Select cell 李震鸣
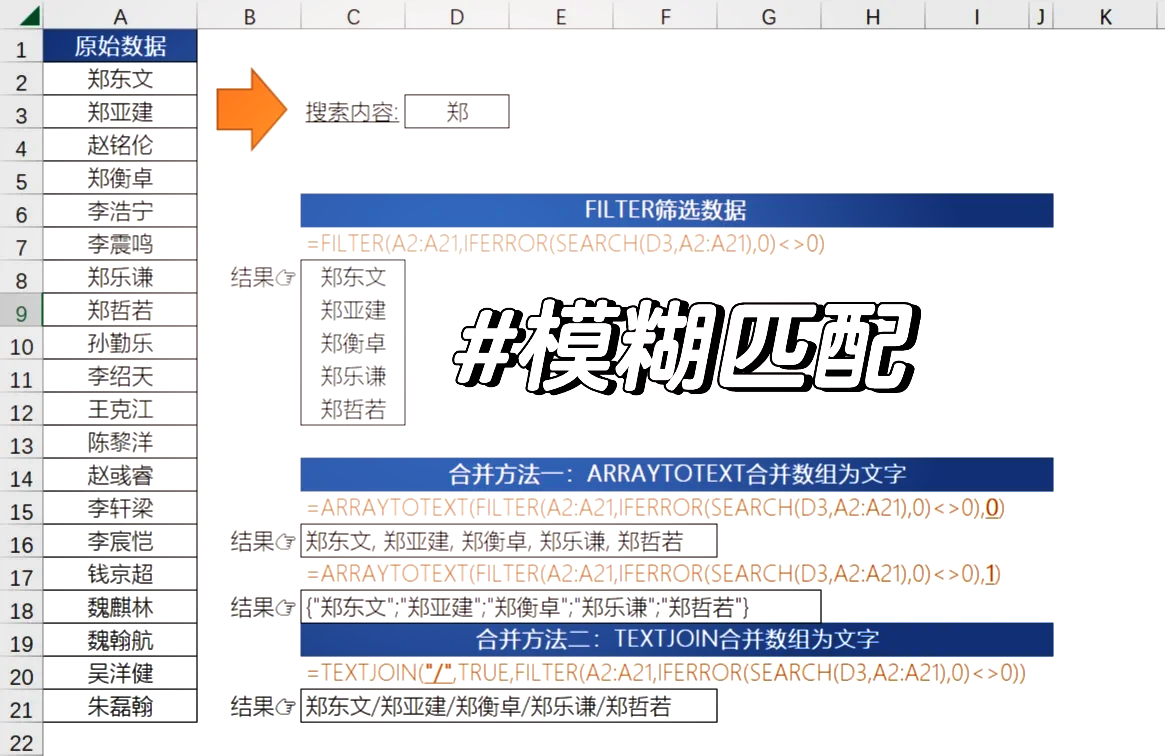Screen dimensions: 1165x756 click(120, 244)
